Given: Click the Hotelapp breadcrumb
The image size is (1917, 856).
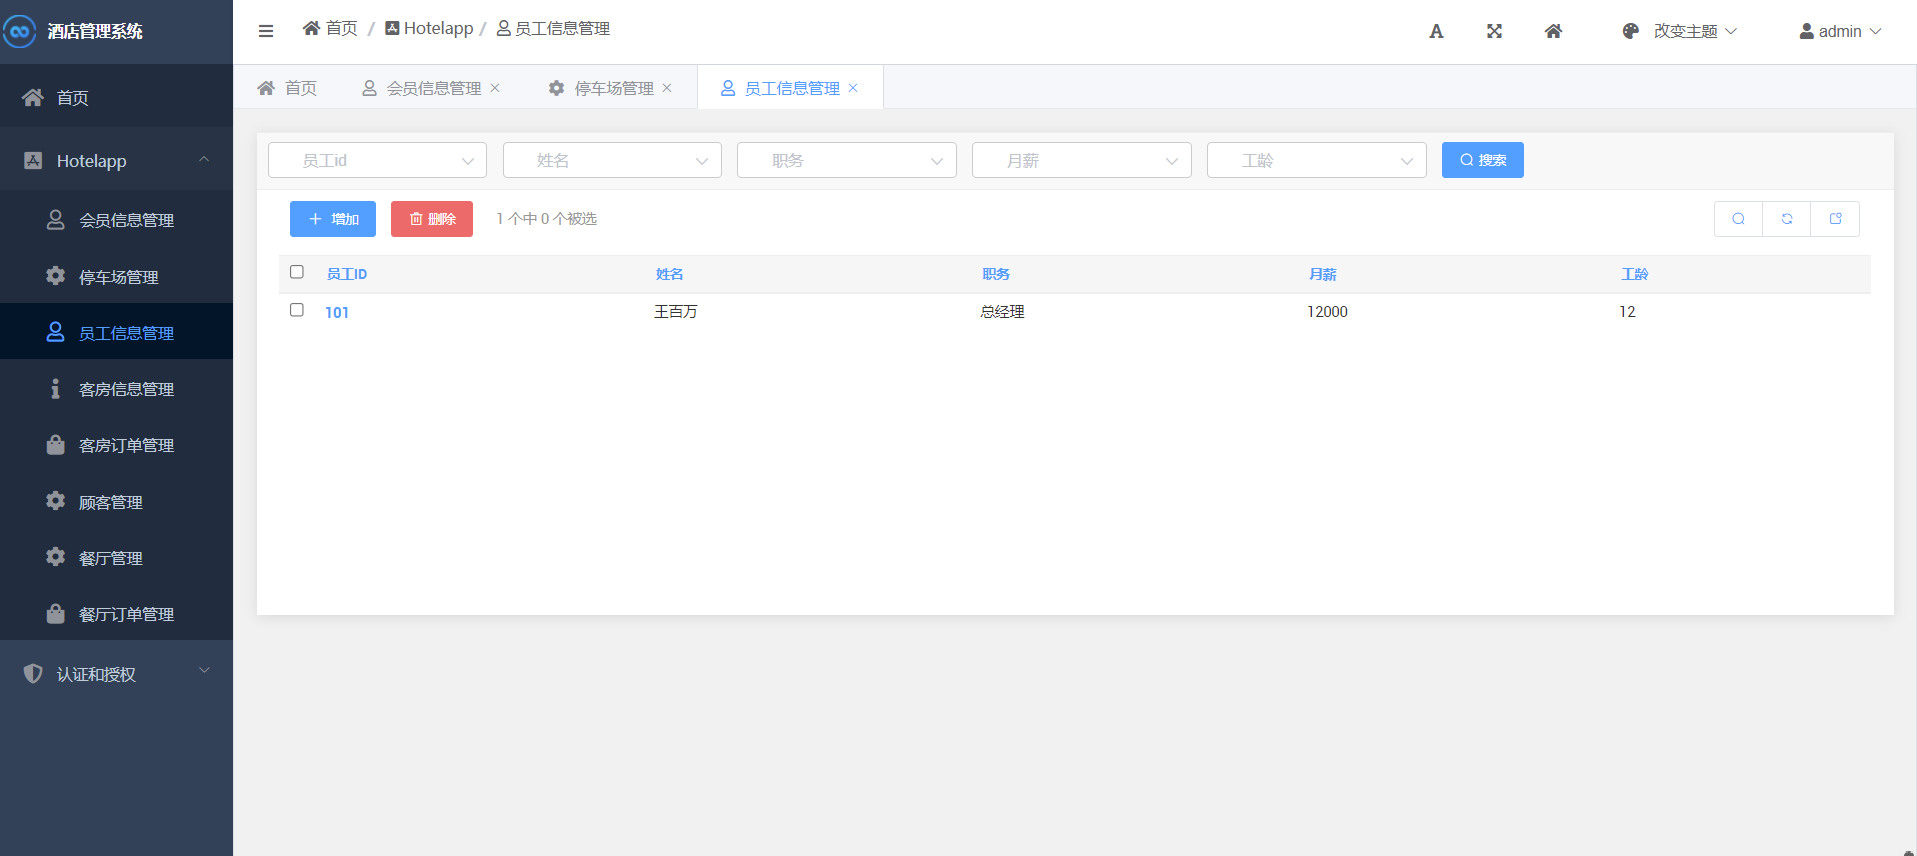Looking at the screenshot, I should tap(429, 28).
